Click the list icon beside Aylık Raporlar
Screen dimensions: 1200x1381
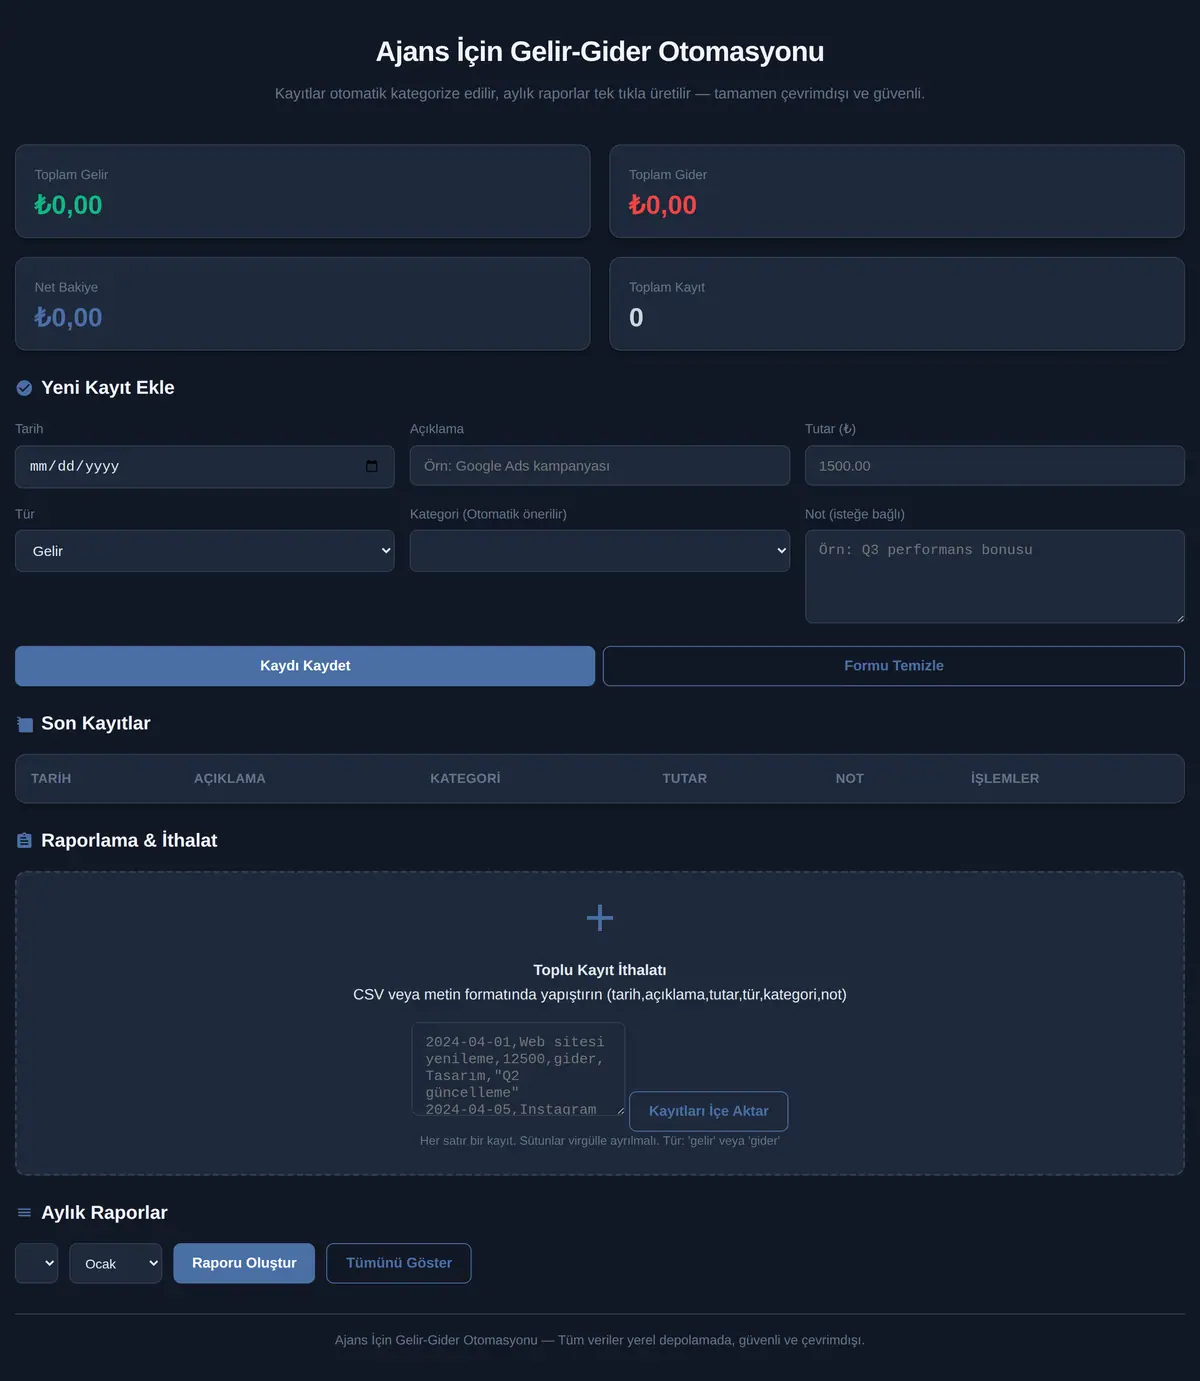[24, 1213]
